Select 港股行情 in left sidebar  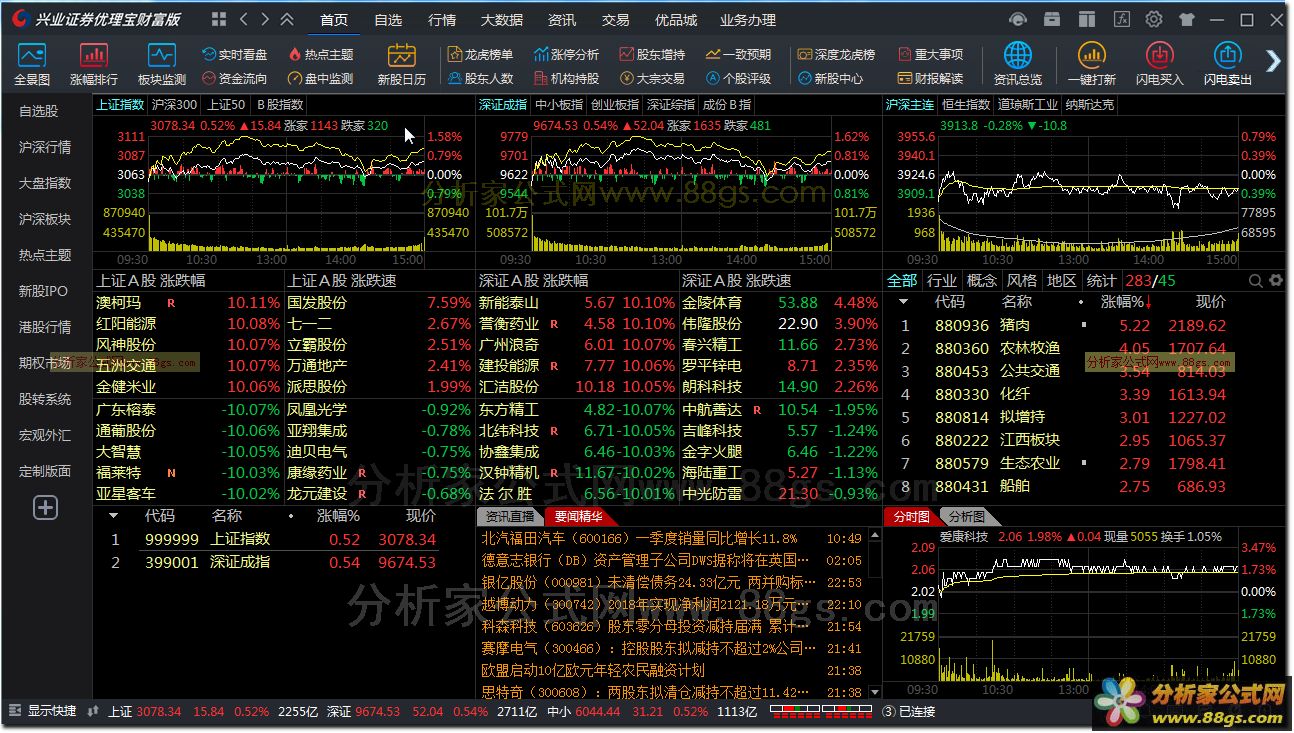click(45, 327)
